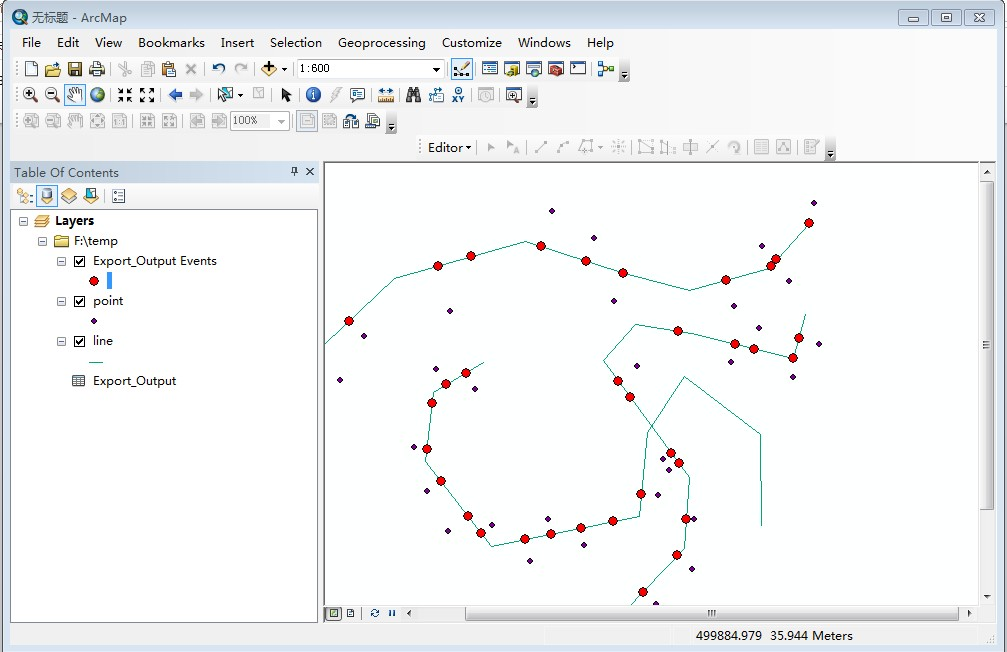
Task: Click the purple point layer symbol
Action: [x=94, y=321]
